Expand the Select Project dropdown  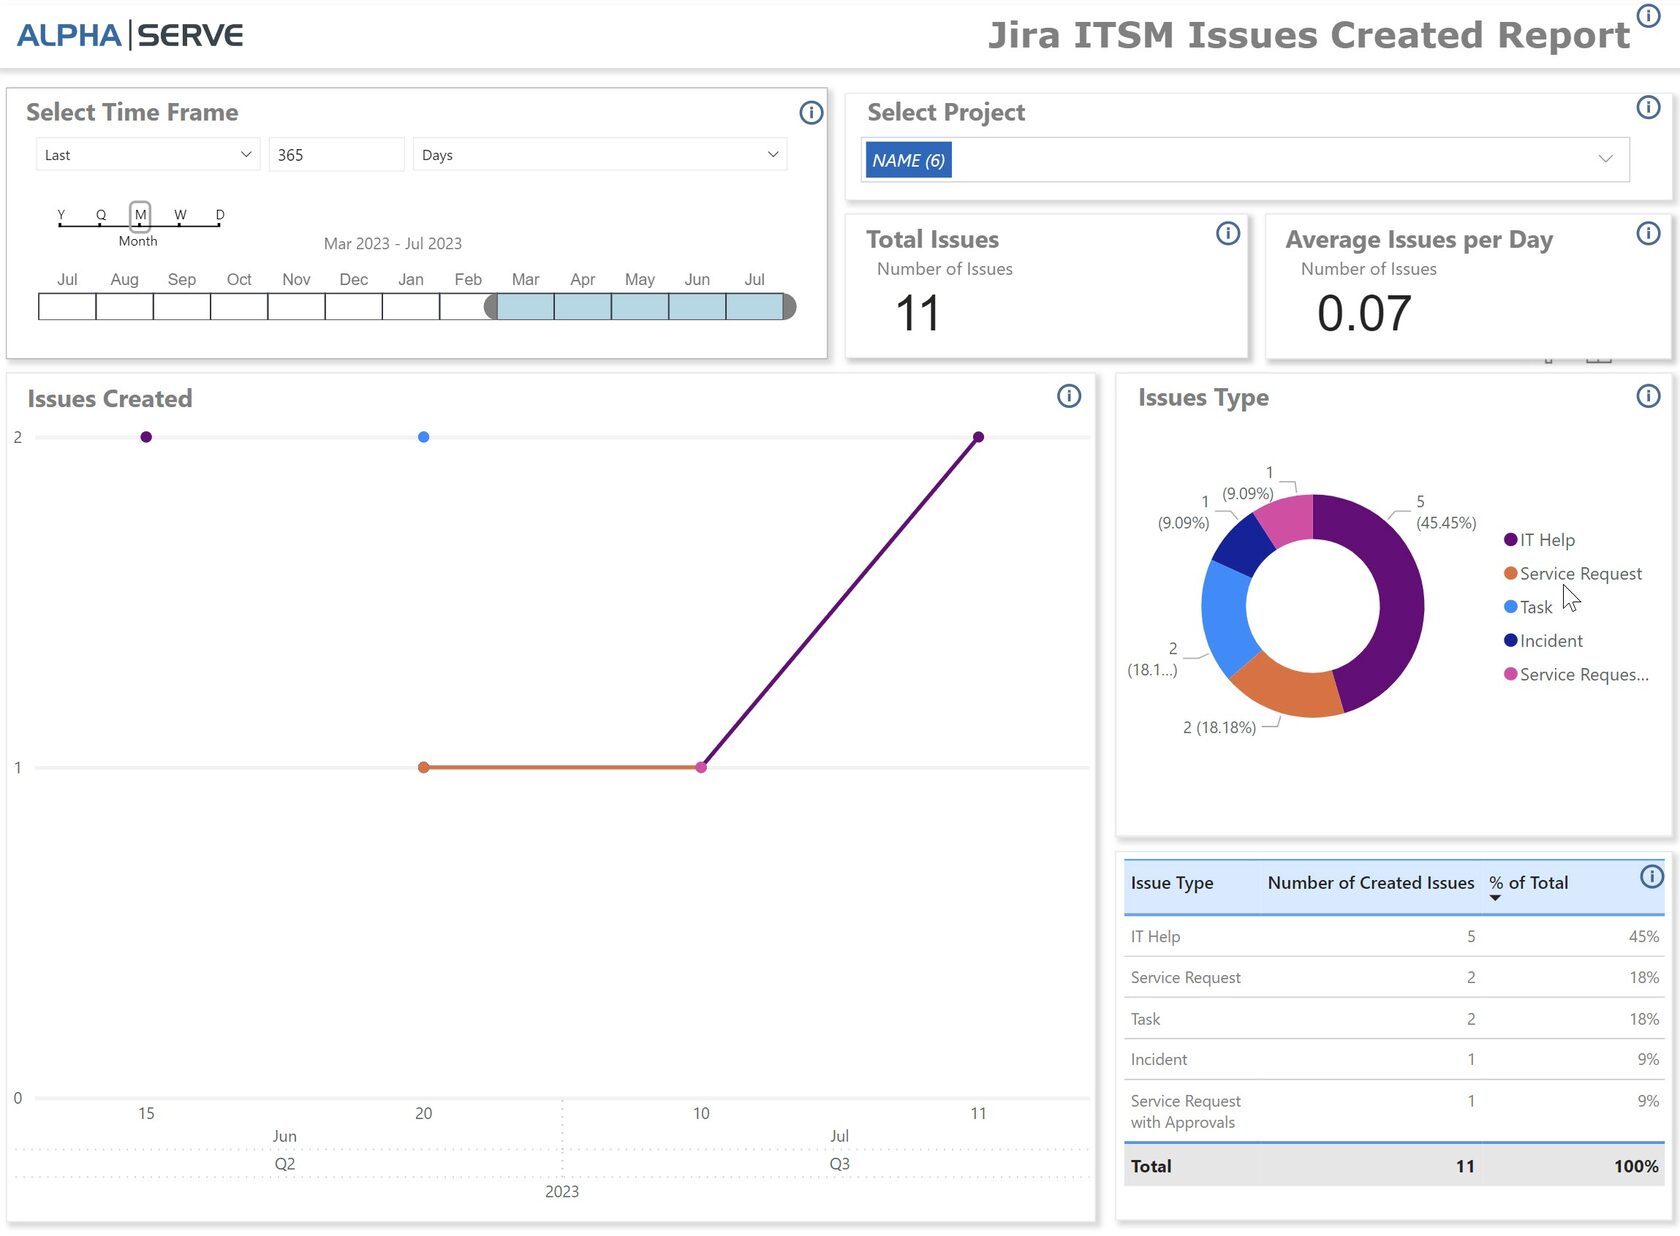(x=1606, y=158)
